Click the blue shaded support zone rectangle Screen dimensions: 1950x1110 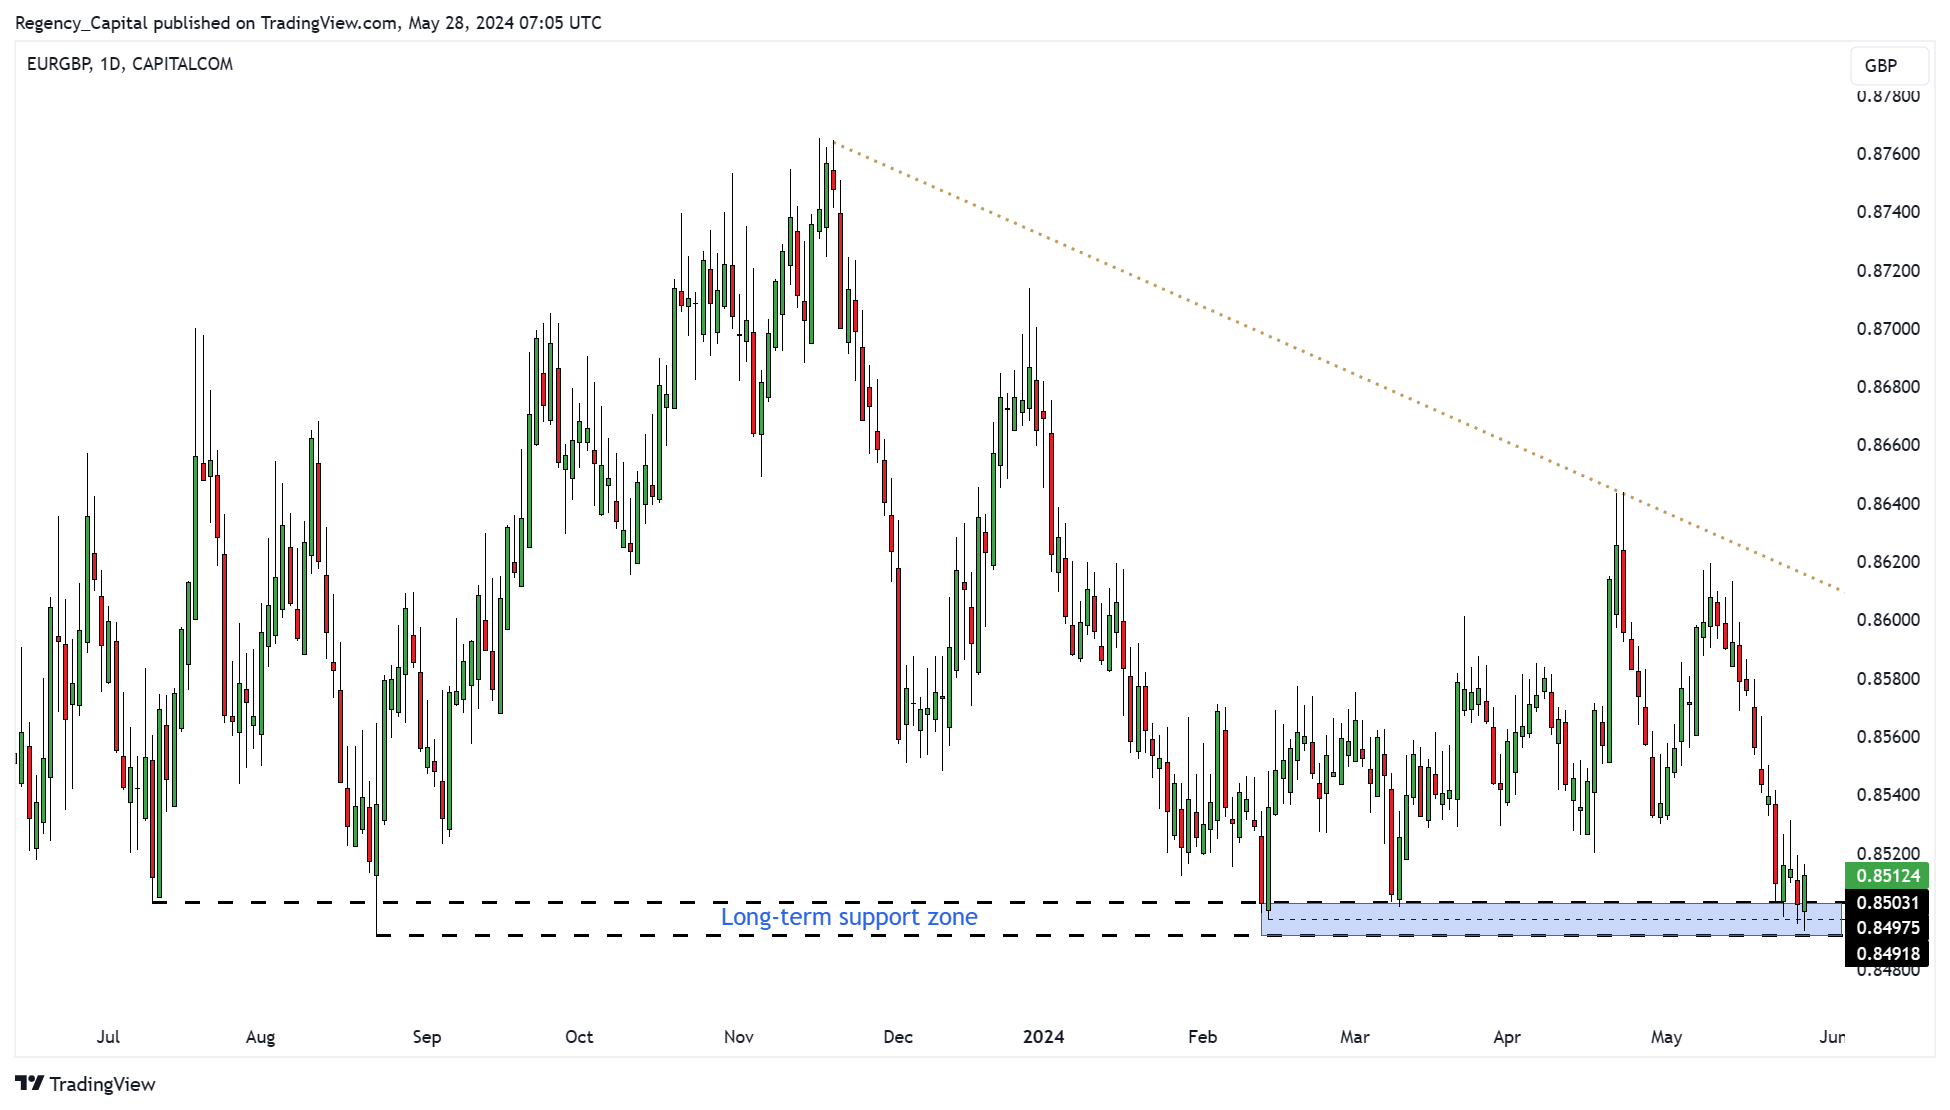(x=1551, y=919)
